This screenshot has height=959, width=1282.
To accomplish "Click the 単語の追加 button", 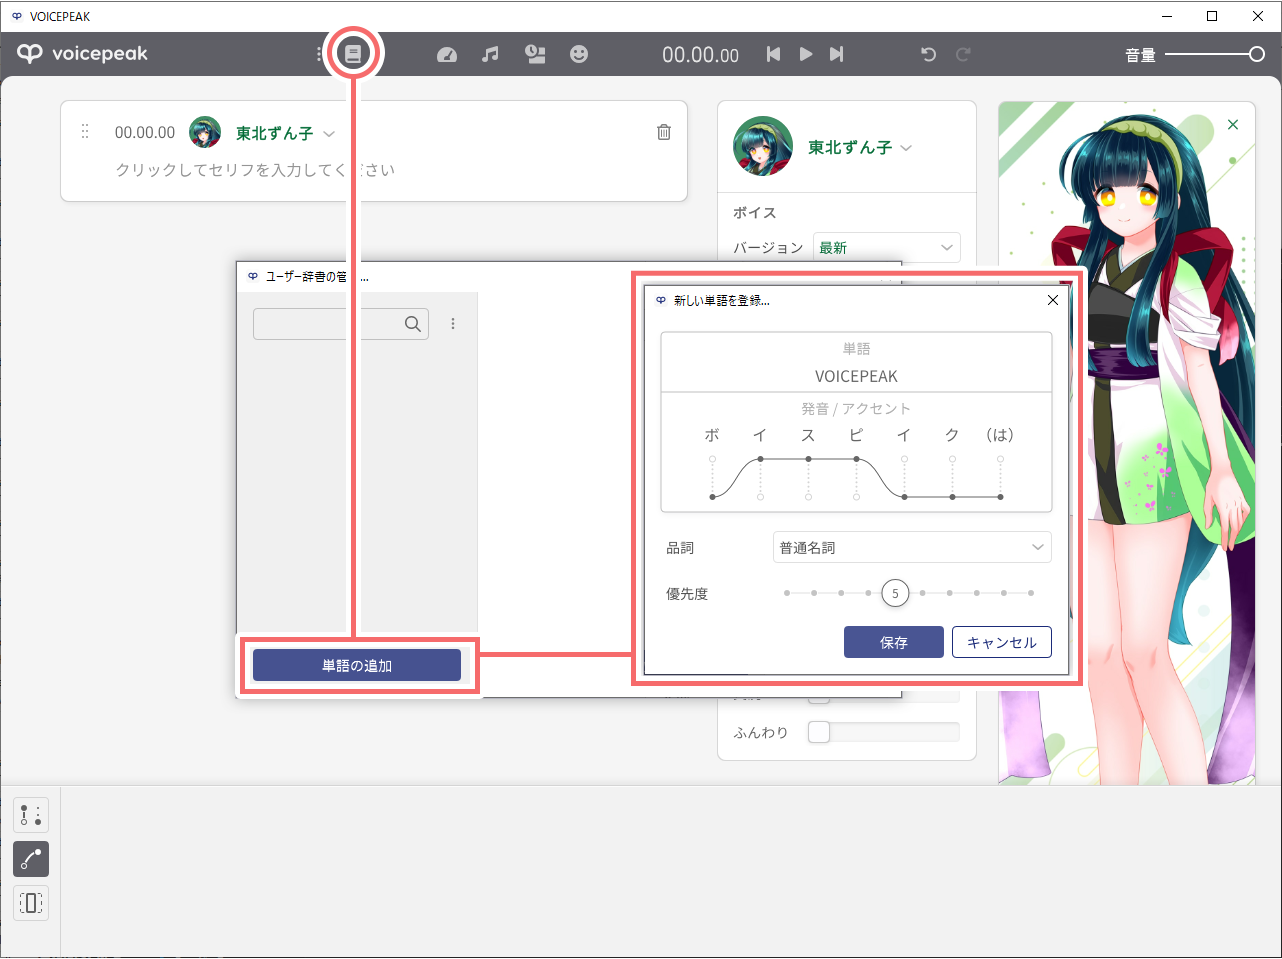I will [x=357, y=665].
